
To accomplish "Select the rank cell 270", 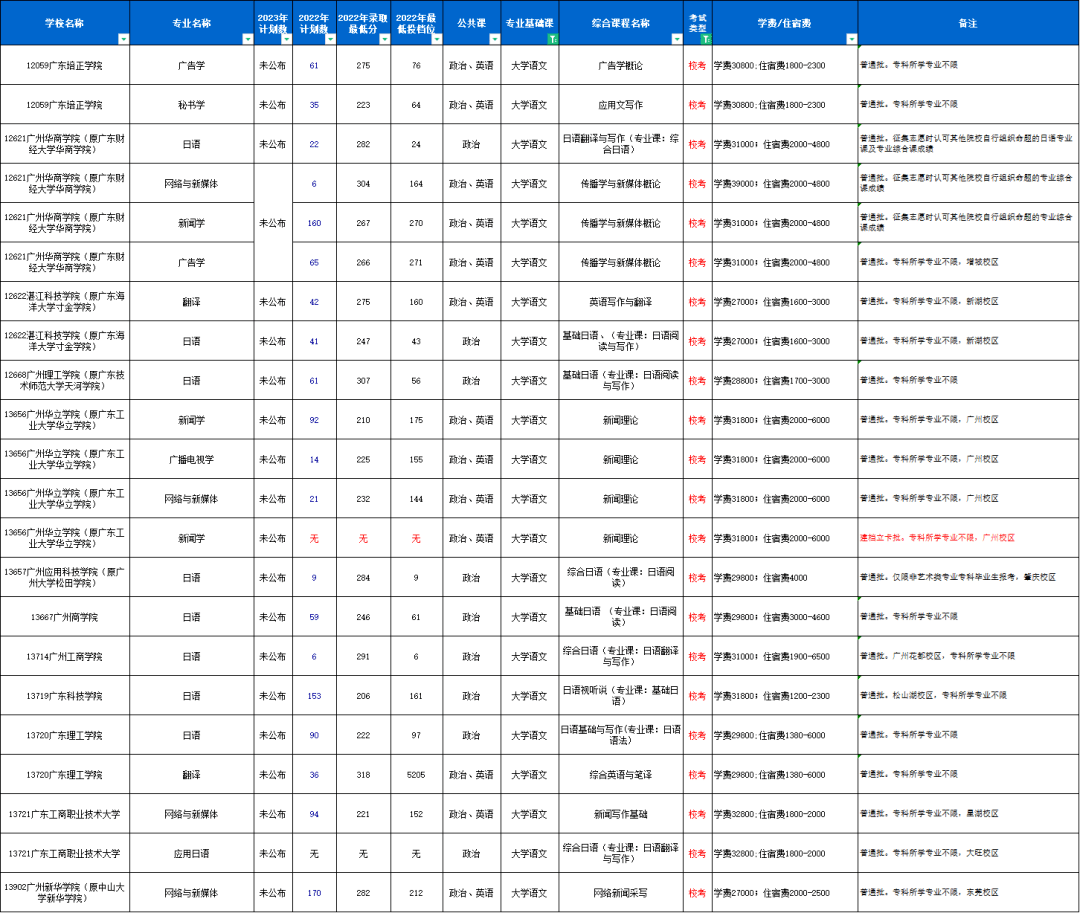I will (416, 223).
